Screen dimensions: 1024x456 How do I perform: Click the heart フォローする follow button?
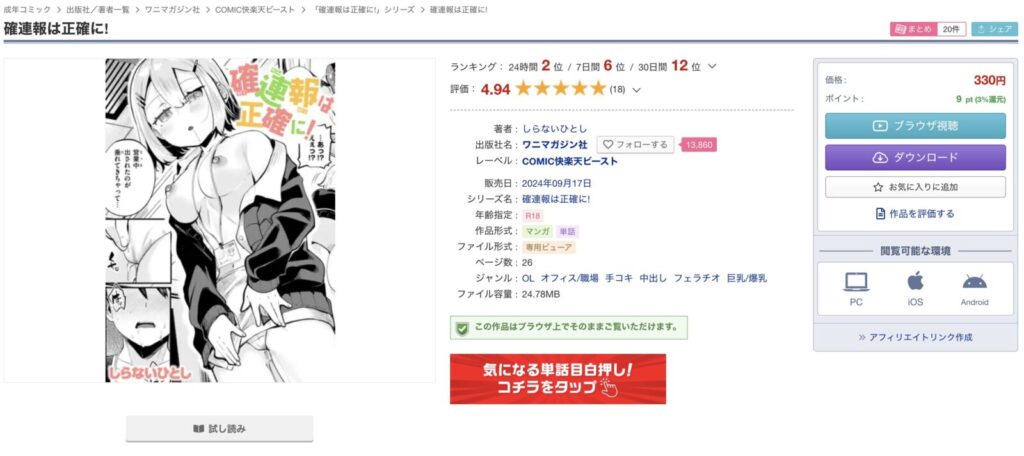click(635, 144)
